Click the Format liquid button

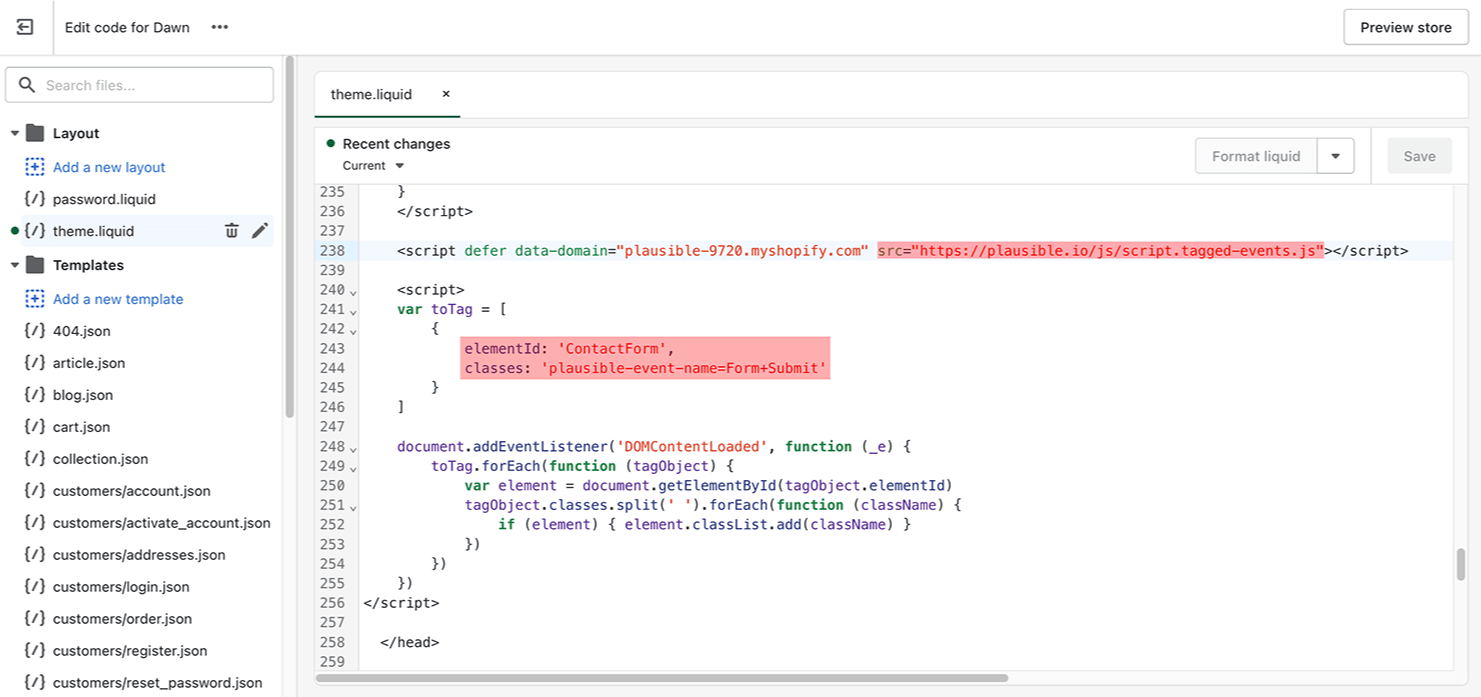1256,156
